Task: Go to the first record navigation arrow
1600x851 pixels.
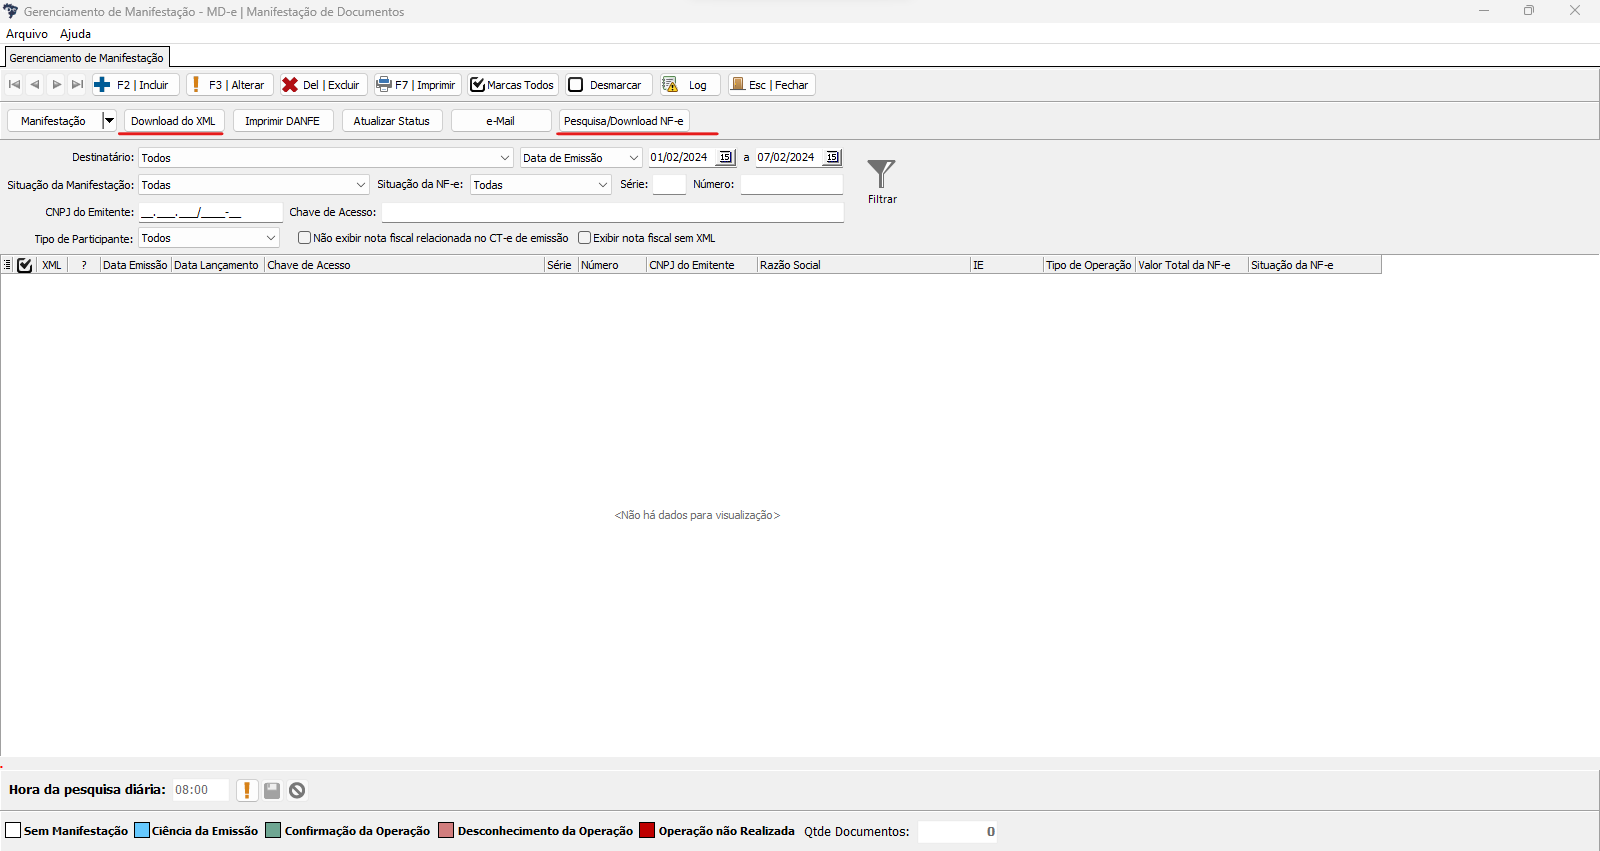Action: (x=14, y=85)
